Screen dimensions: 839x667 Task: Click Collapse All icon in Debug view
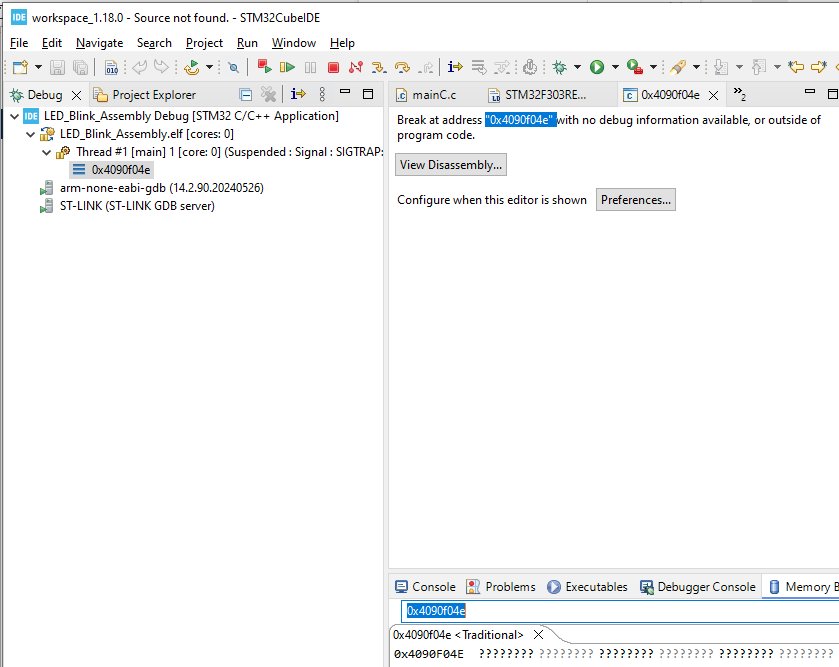coord(246,95)
